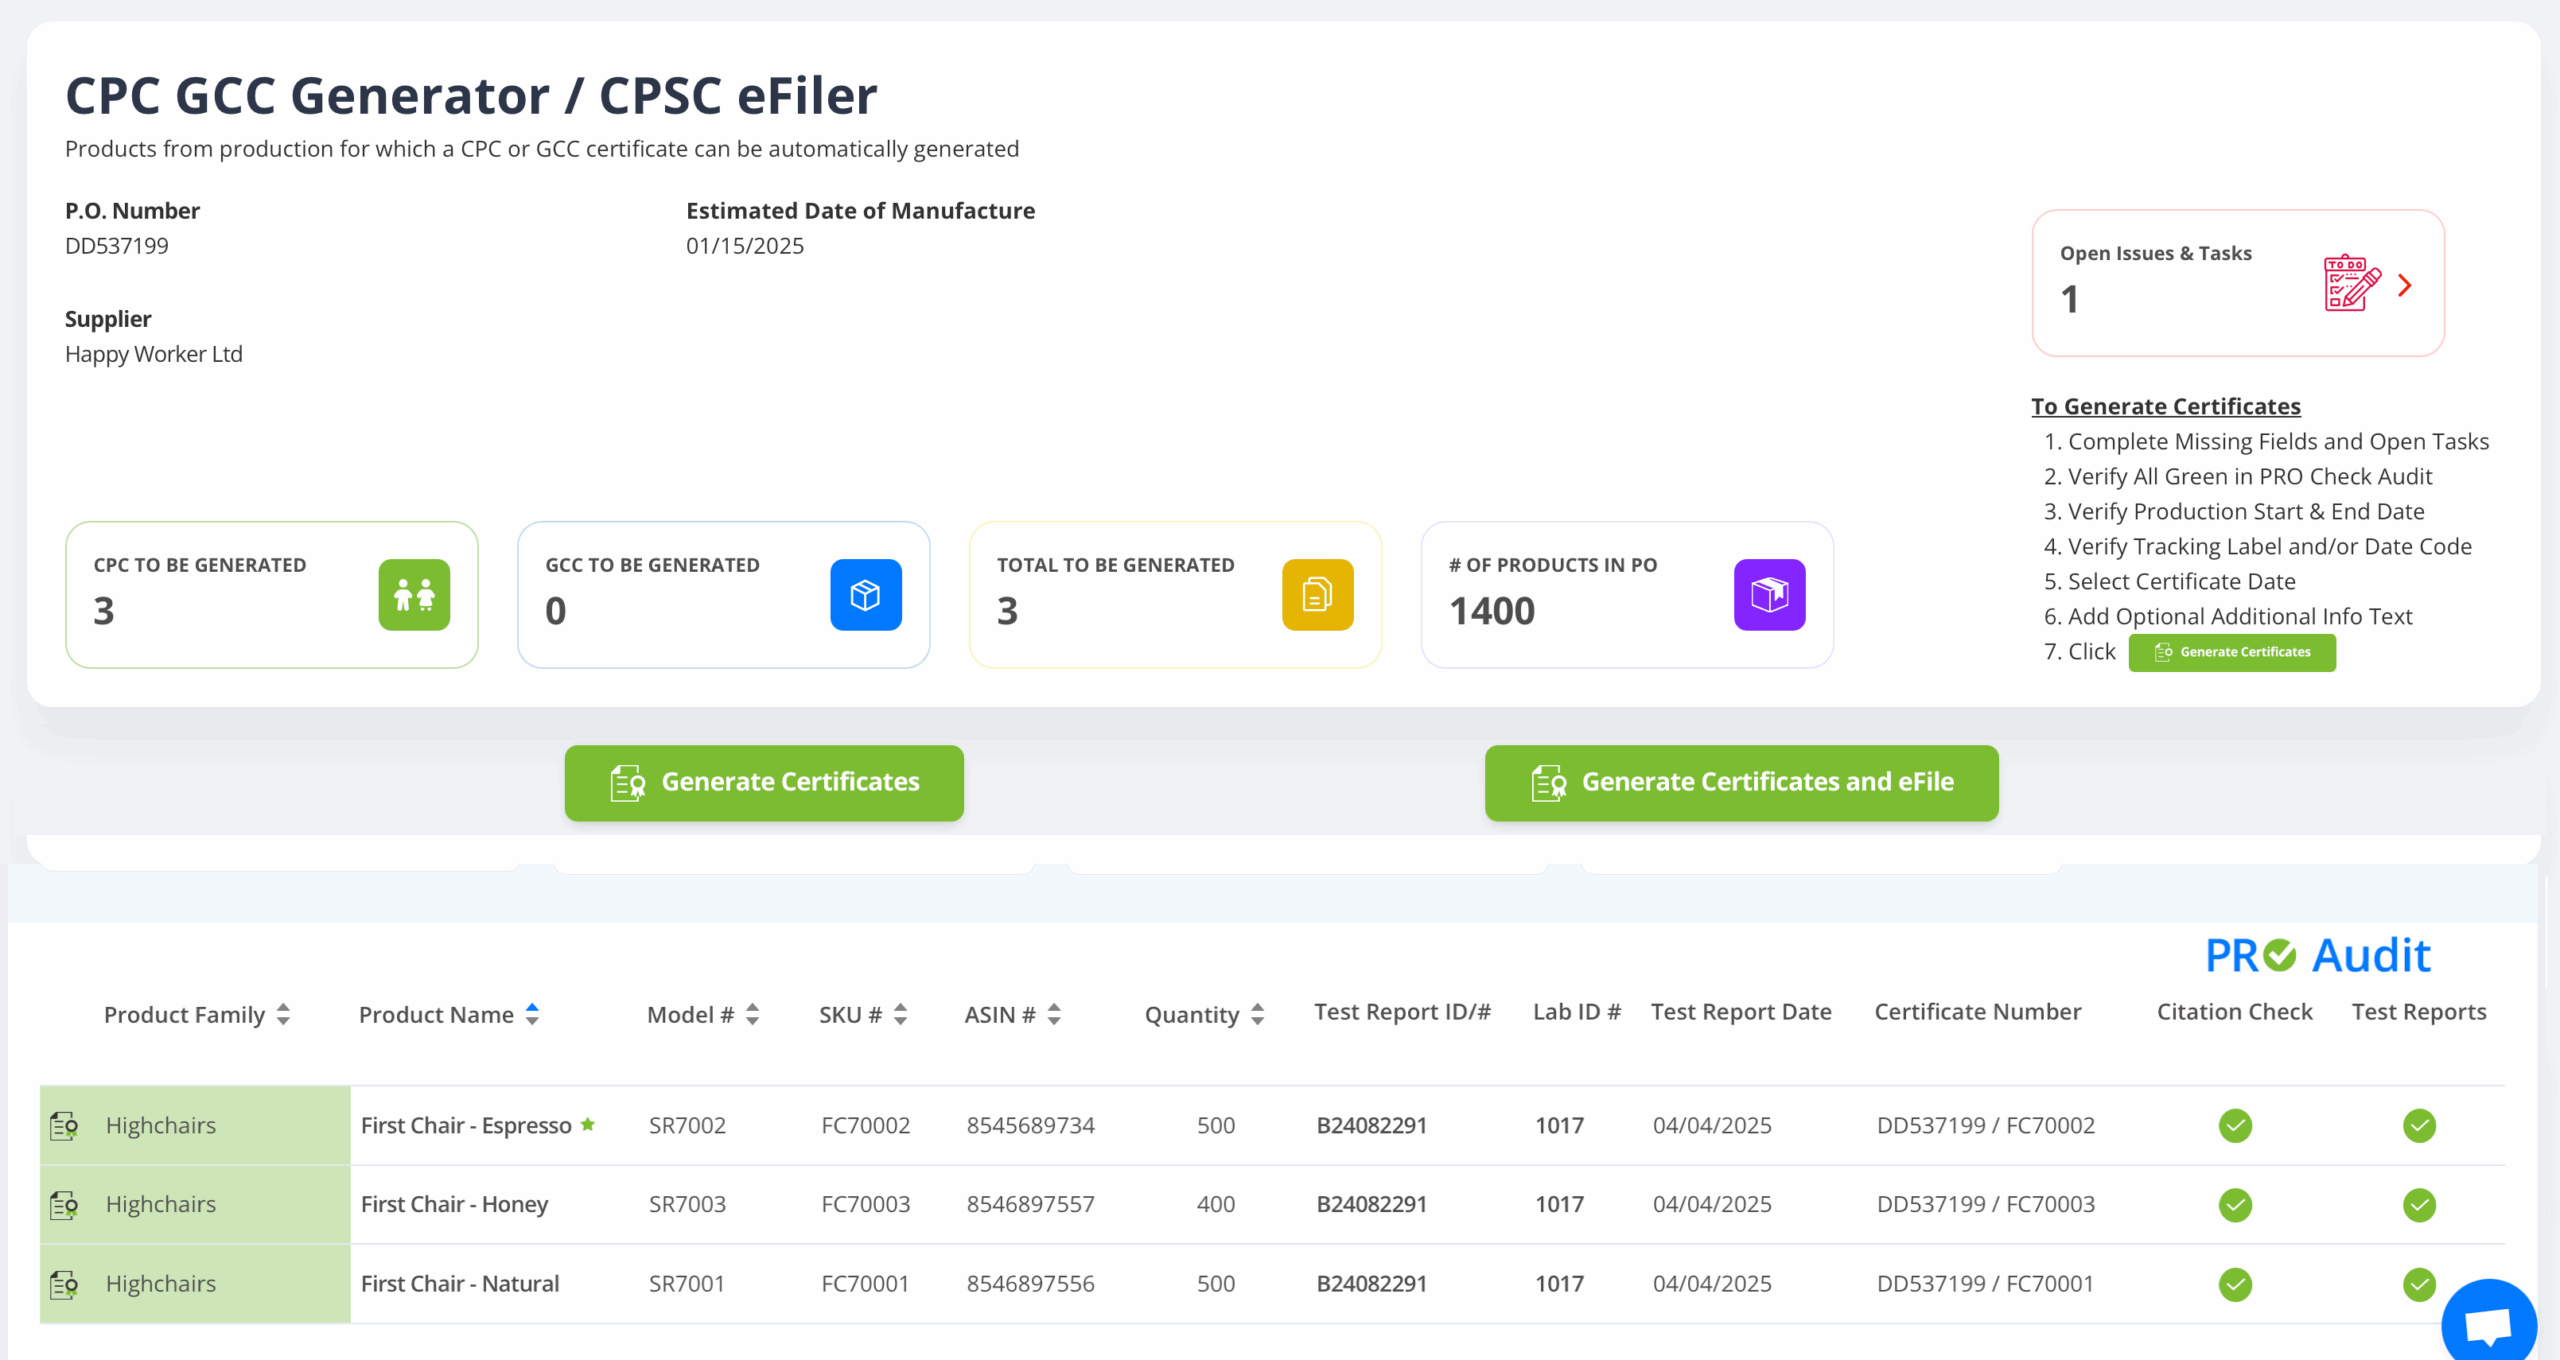
Task: Sort table by Product Name
Action: (532, 1015)
